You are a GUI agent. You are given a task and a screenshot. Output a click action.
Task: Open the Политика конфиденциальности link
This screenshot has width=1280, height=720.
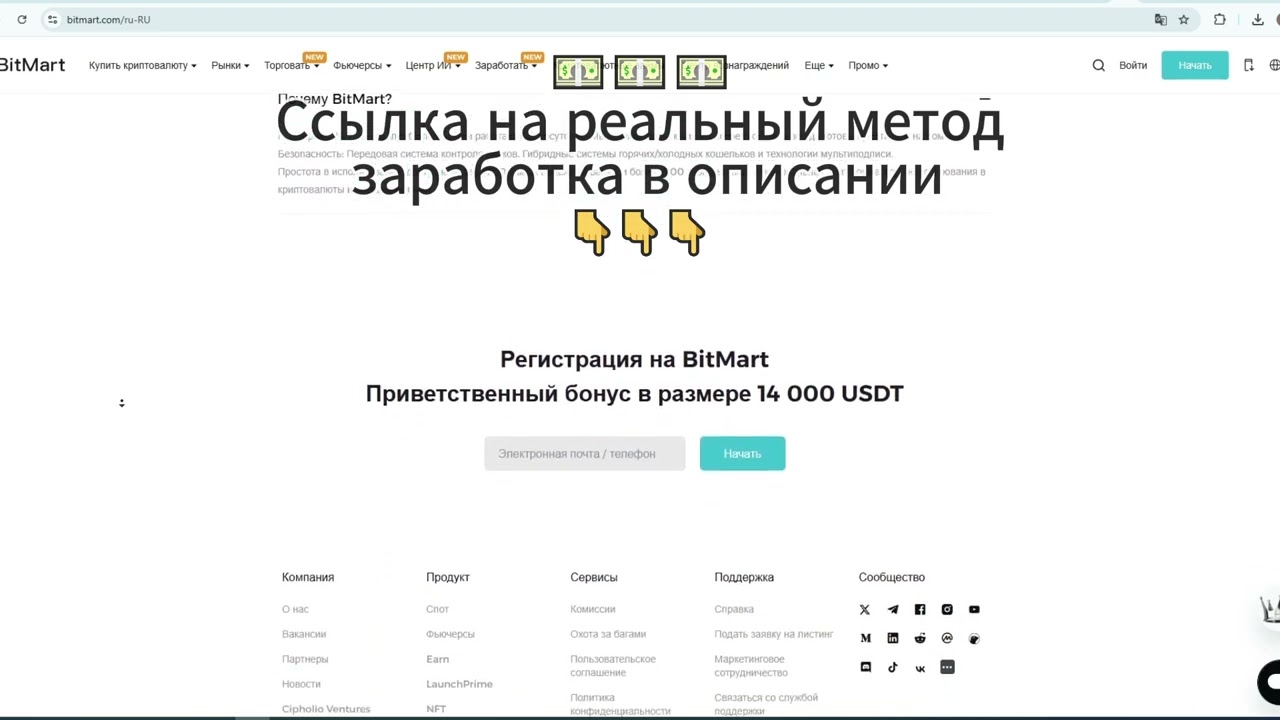[x=620, y=704]
